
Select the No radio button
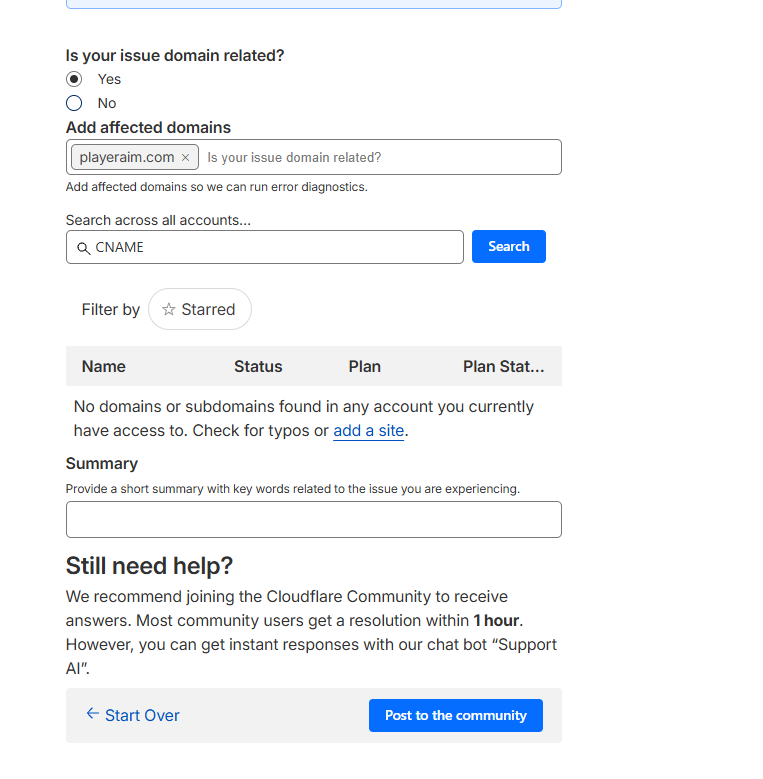(x=74, y=103)
